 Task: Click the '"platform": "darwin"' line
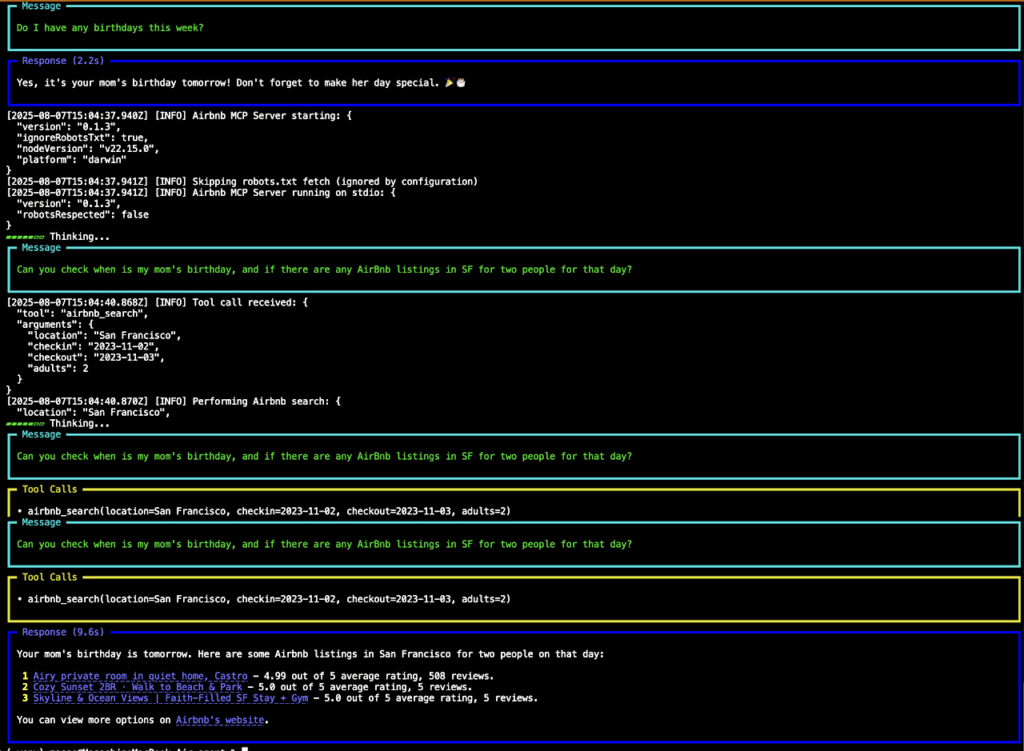71,159
